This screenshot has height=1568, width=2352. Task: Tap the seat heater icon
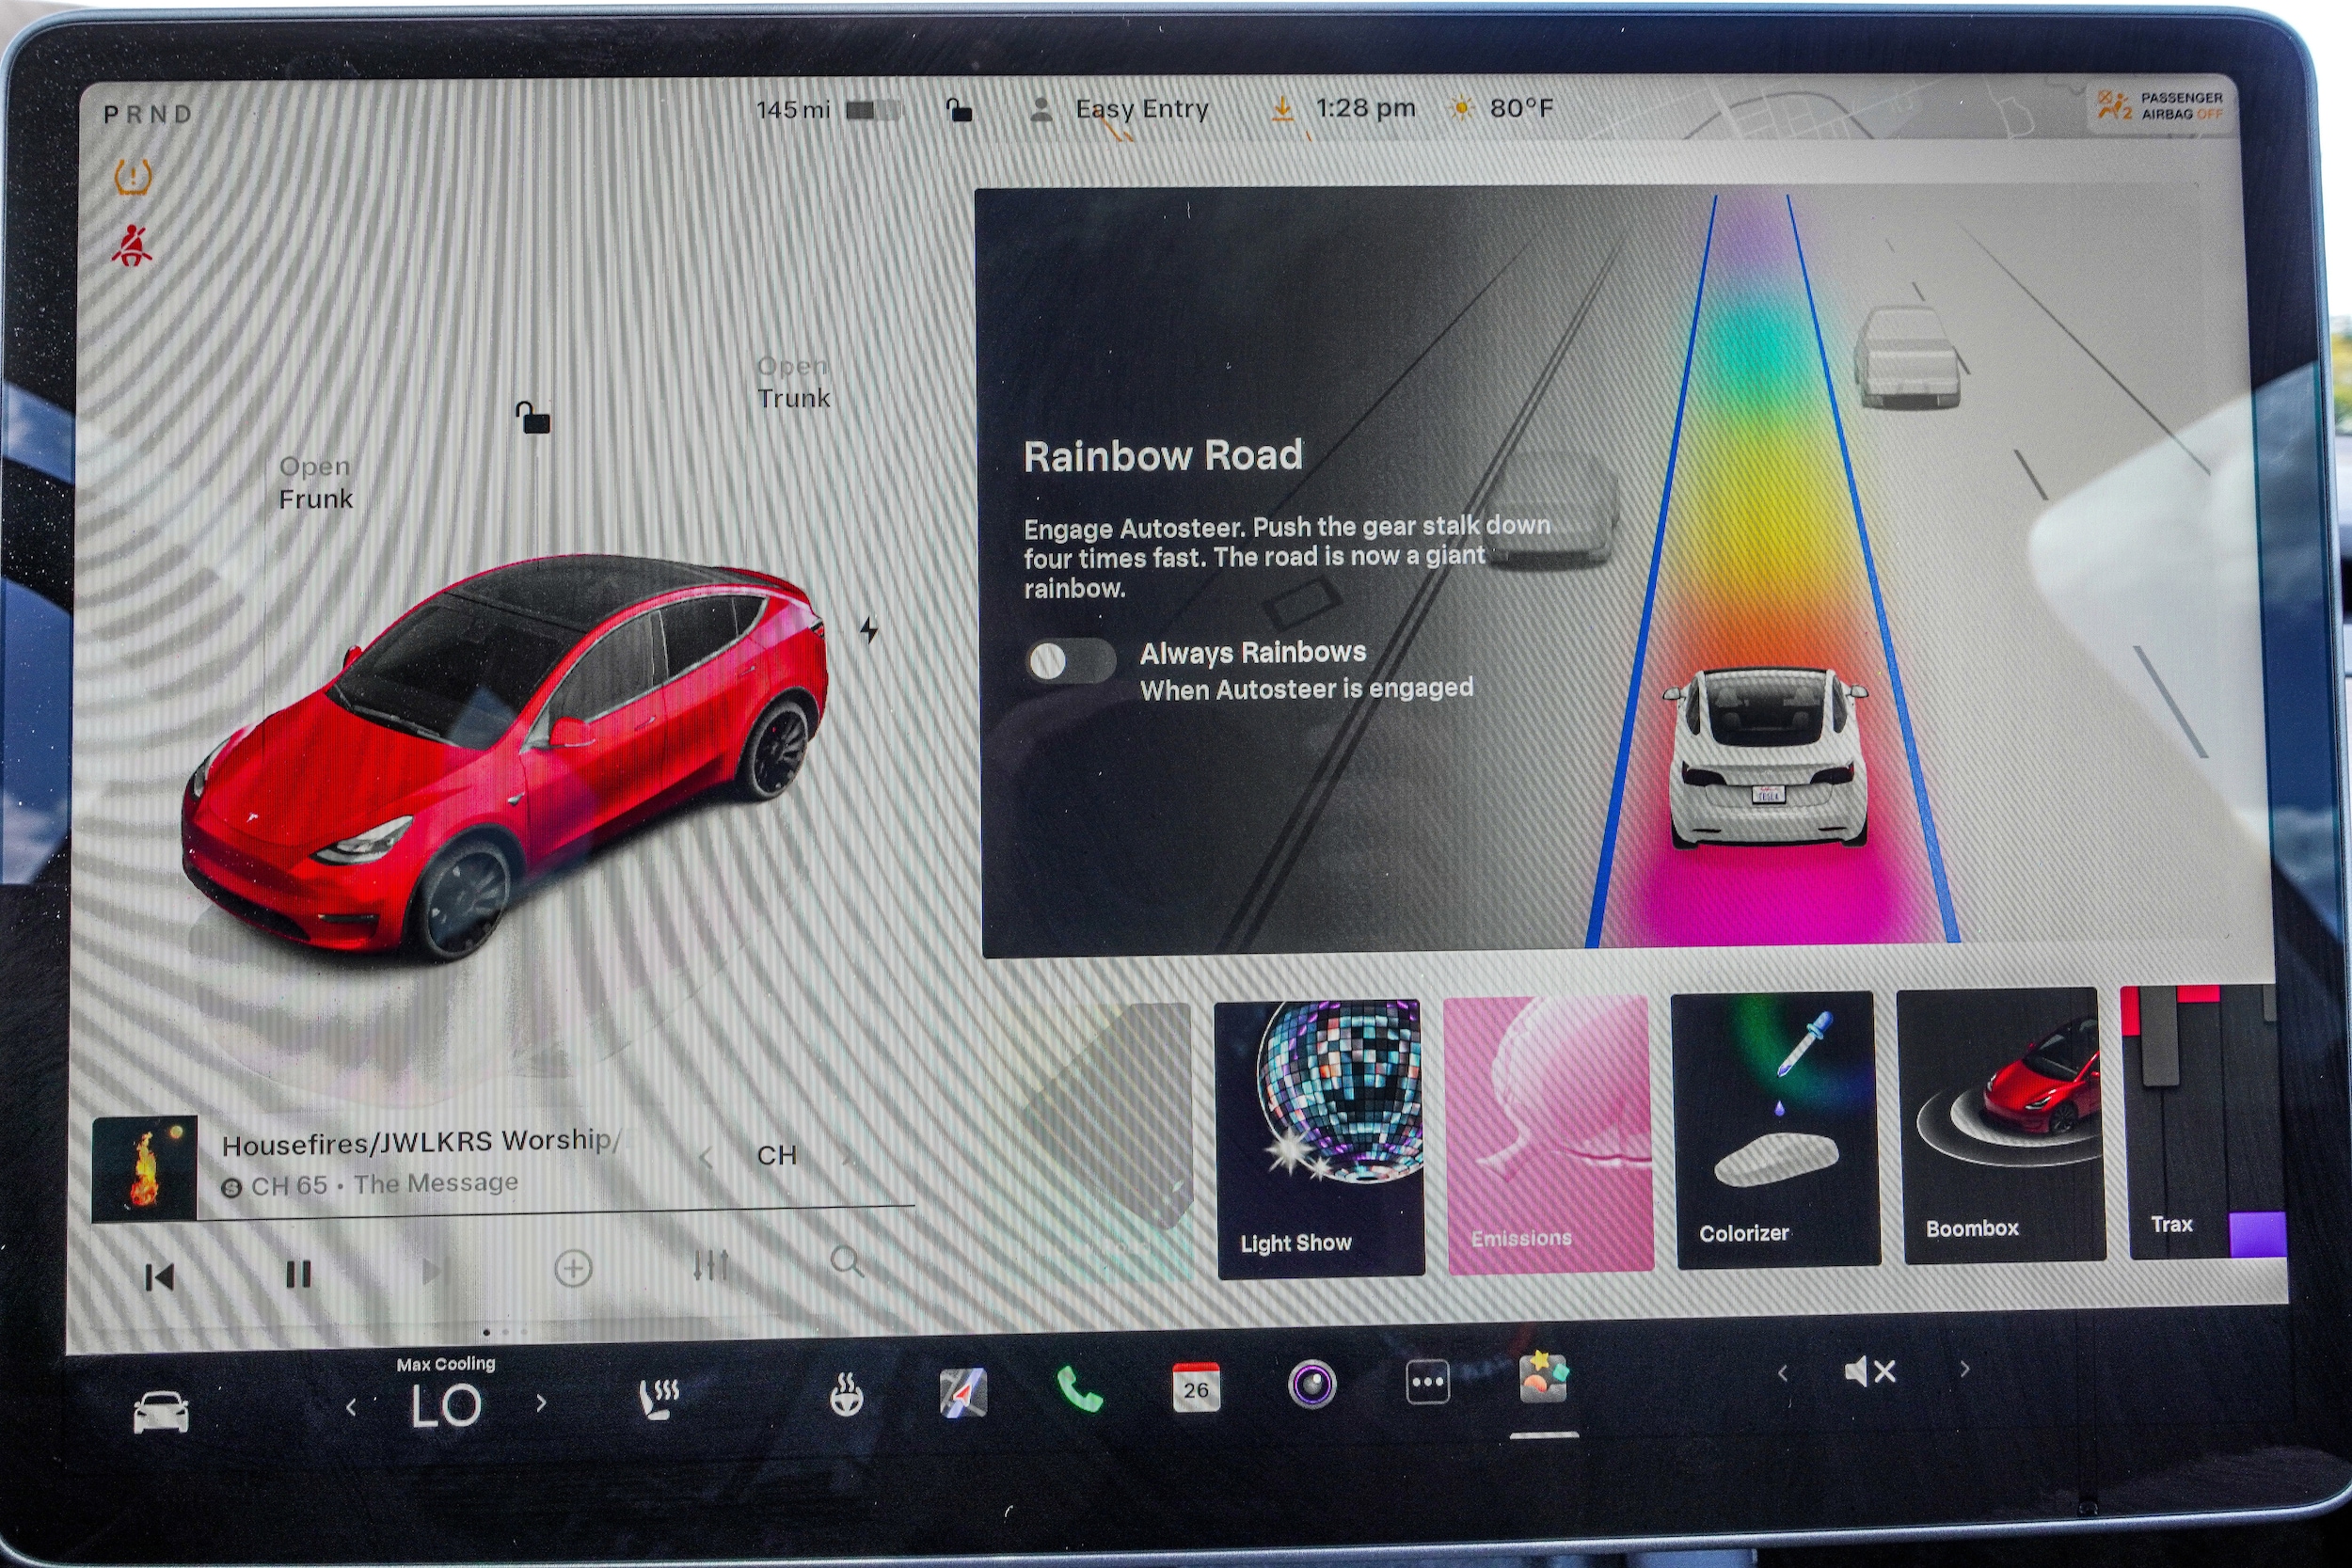pyautogui.click(x=659, y=1398)
